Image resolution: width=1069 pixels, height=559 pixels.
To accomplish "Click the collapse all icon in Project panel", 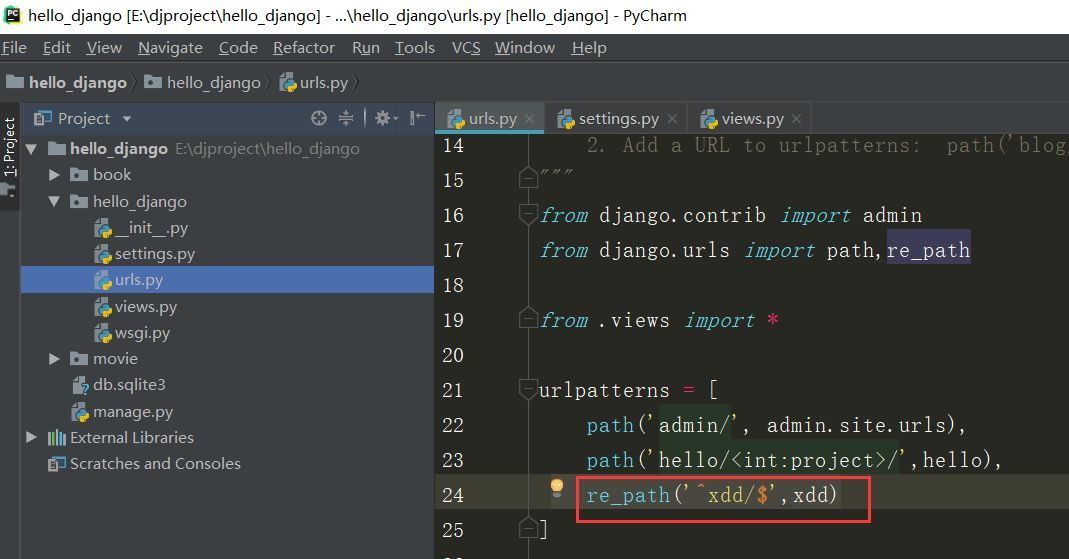I will [x=346, y=118].
